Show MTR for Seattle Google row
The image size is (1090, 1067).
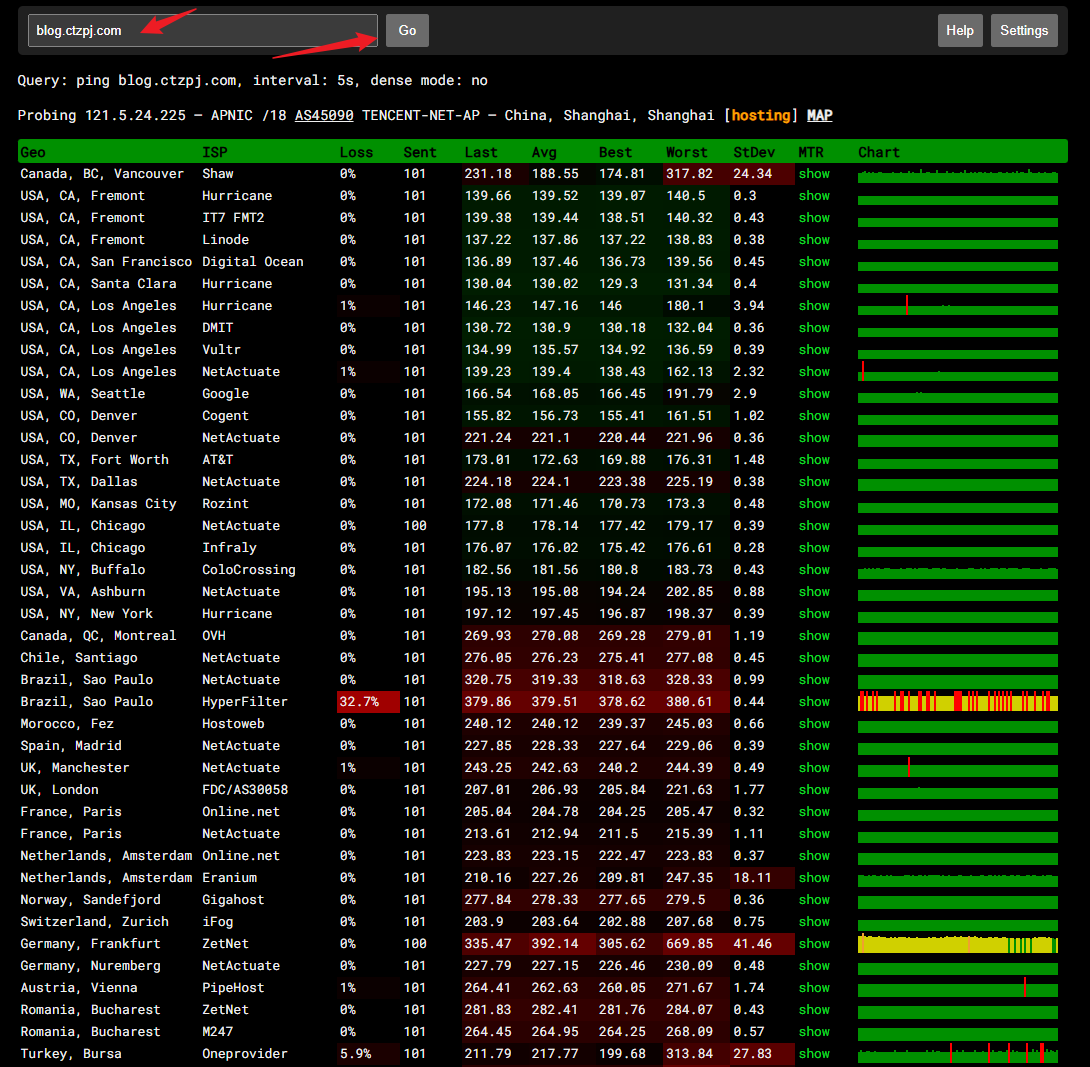(814, 394)
